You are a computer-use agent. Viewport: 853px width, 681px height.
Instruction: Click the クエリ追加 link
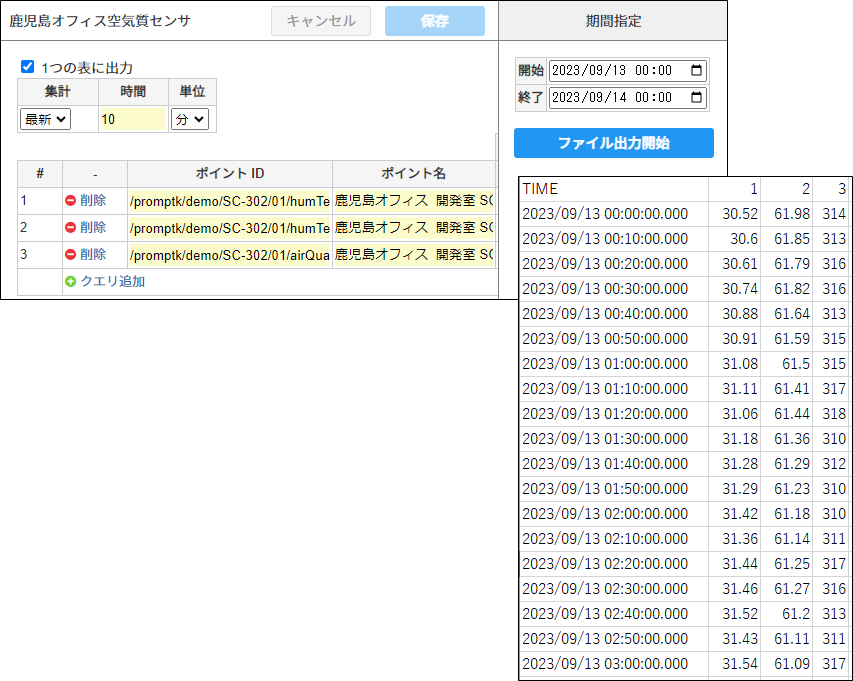(x=113, y=281)
